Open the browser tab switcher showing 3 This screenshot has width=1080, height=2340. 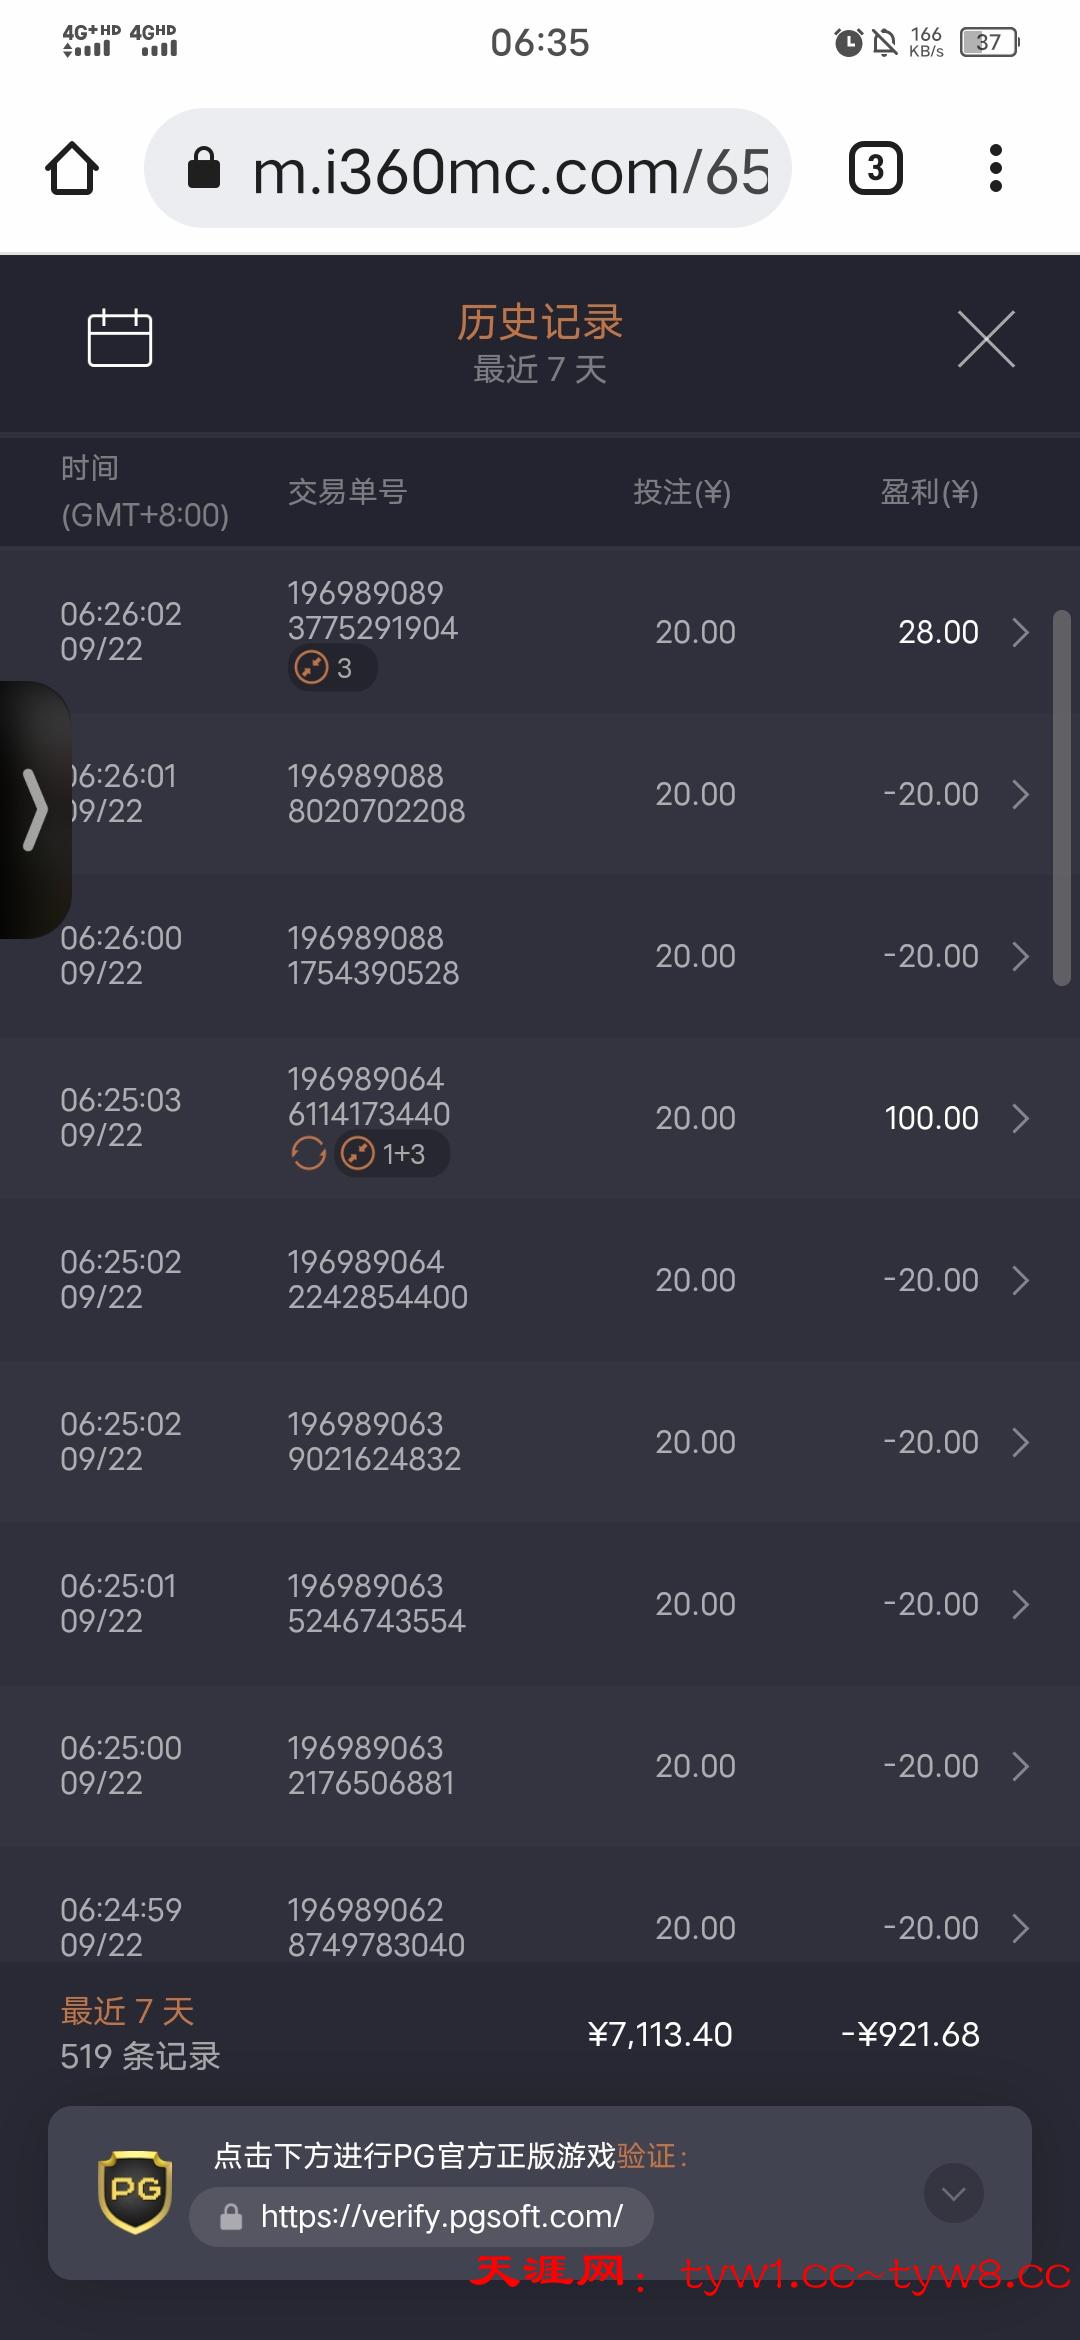[875, 168]
